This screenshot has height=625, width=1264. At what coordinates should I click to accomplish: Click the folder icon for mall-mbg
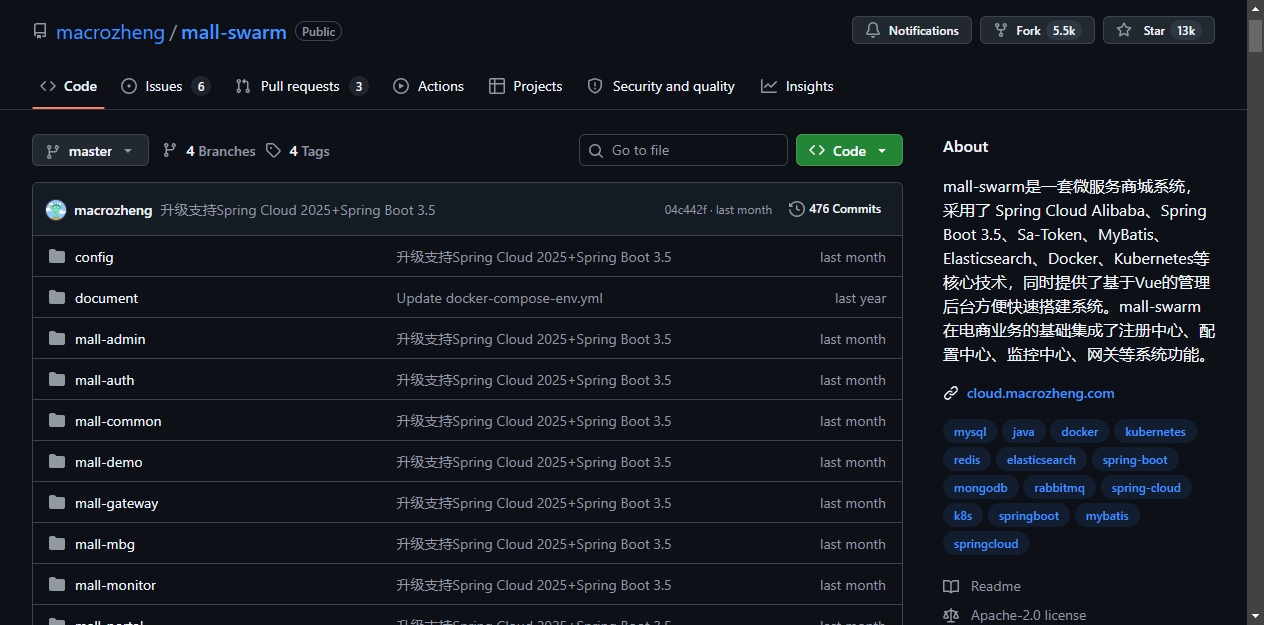57,544
